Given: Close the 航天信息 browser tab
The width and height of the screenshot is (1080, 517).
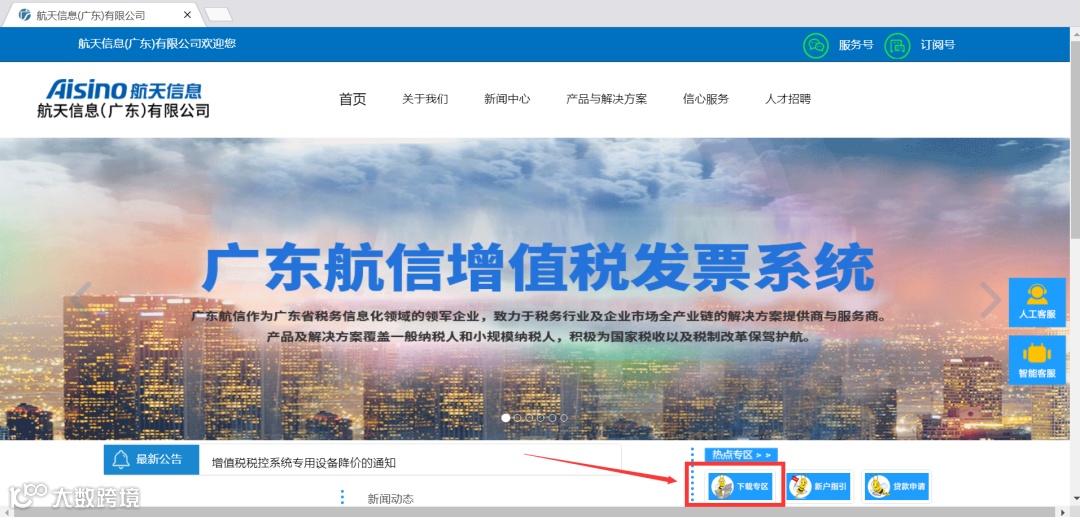Looking at the screenshot, I should [188, 14].
